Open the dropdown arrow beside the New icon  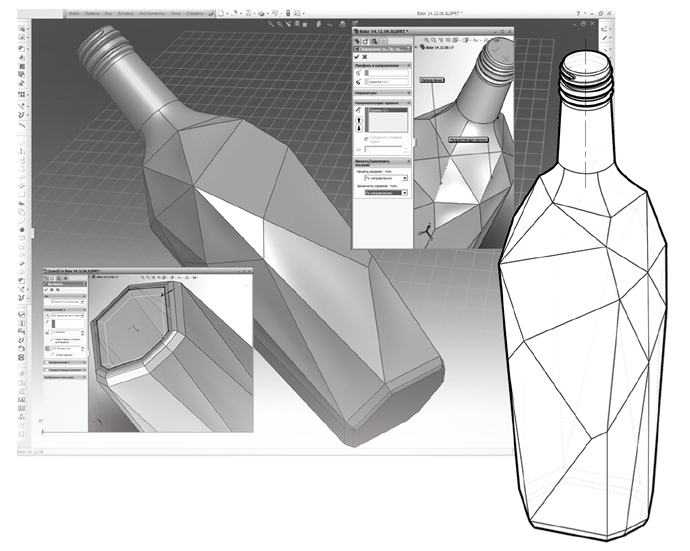click(228, 14)
